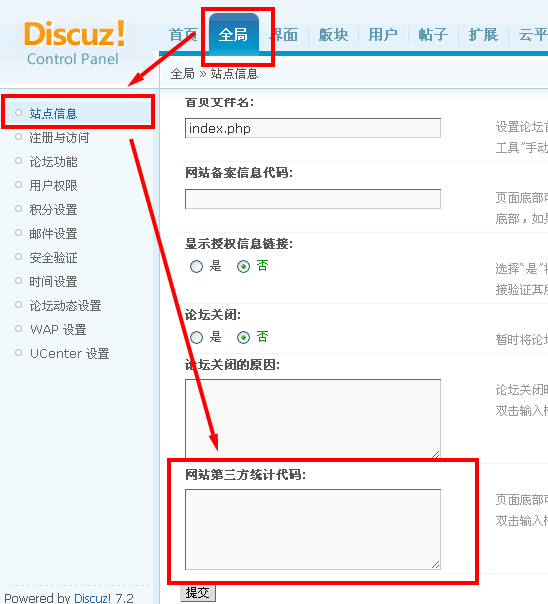The image size is (548, 604).
Task: Click the 网站备案信息代码 input field
Action: click(313, 199)
